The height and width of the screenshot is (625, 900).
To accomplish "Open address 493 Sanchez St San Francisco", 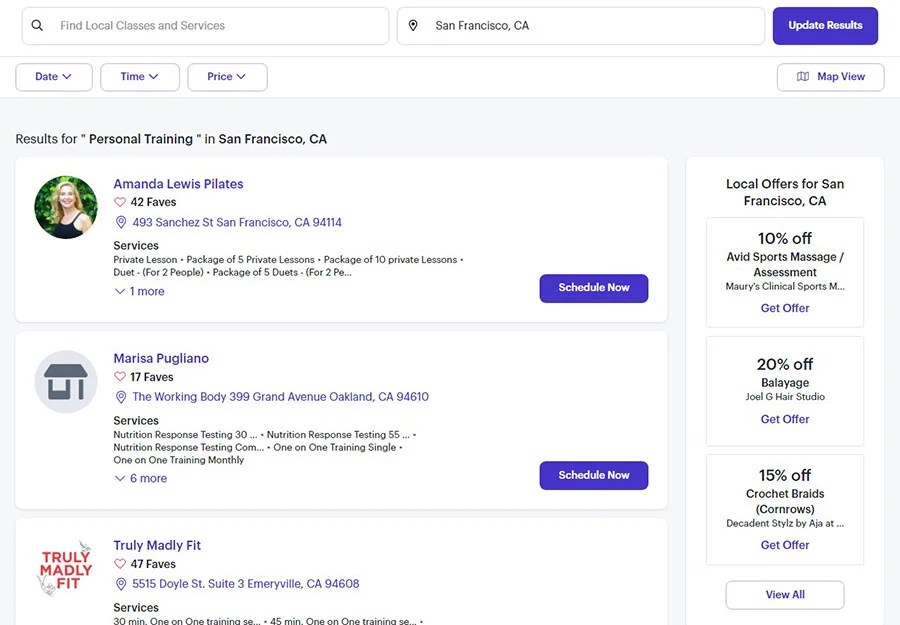I will pyautogui.click(x=236, y=222).
